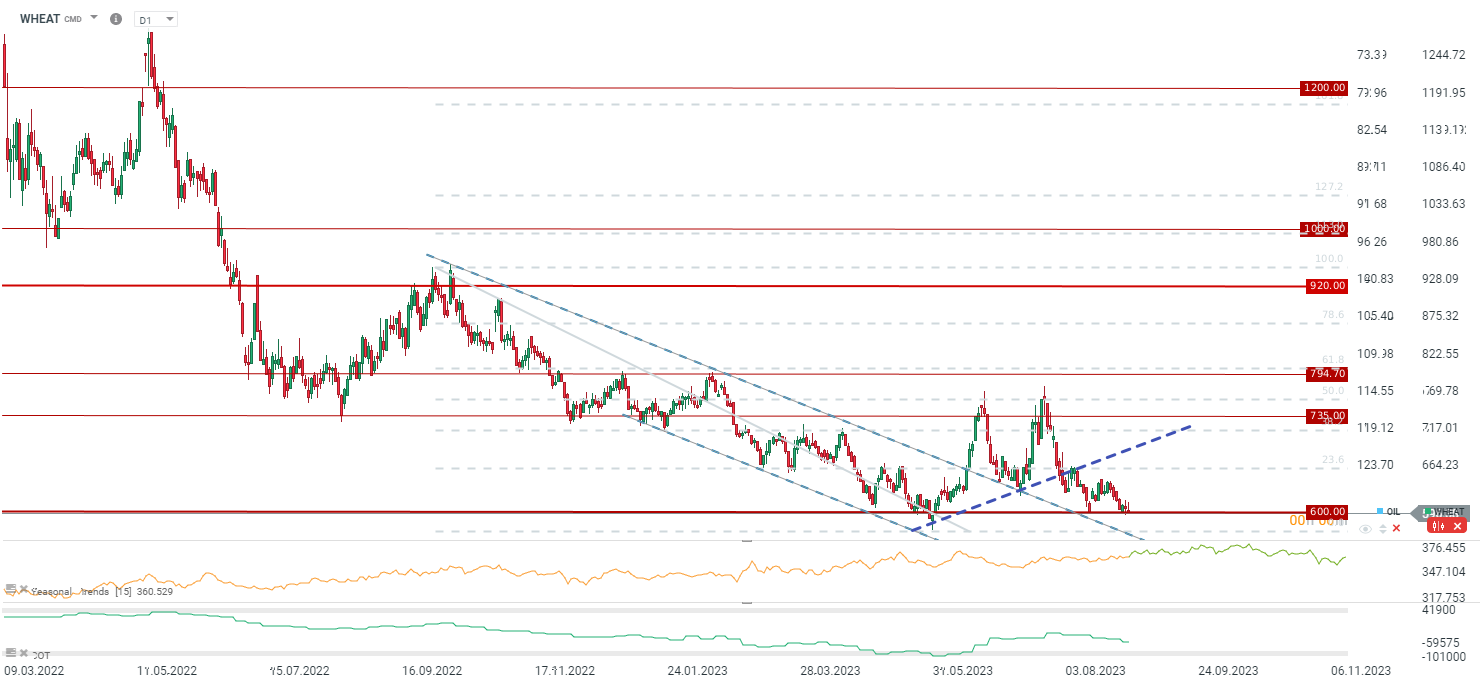1482x694 pixels.
Task: Open Seasonal Trends indicator settings icon
Action: 10,589
